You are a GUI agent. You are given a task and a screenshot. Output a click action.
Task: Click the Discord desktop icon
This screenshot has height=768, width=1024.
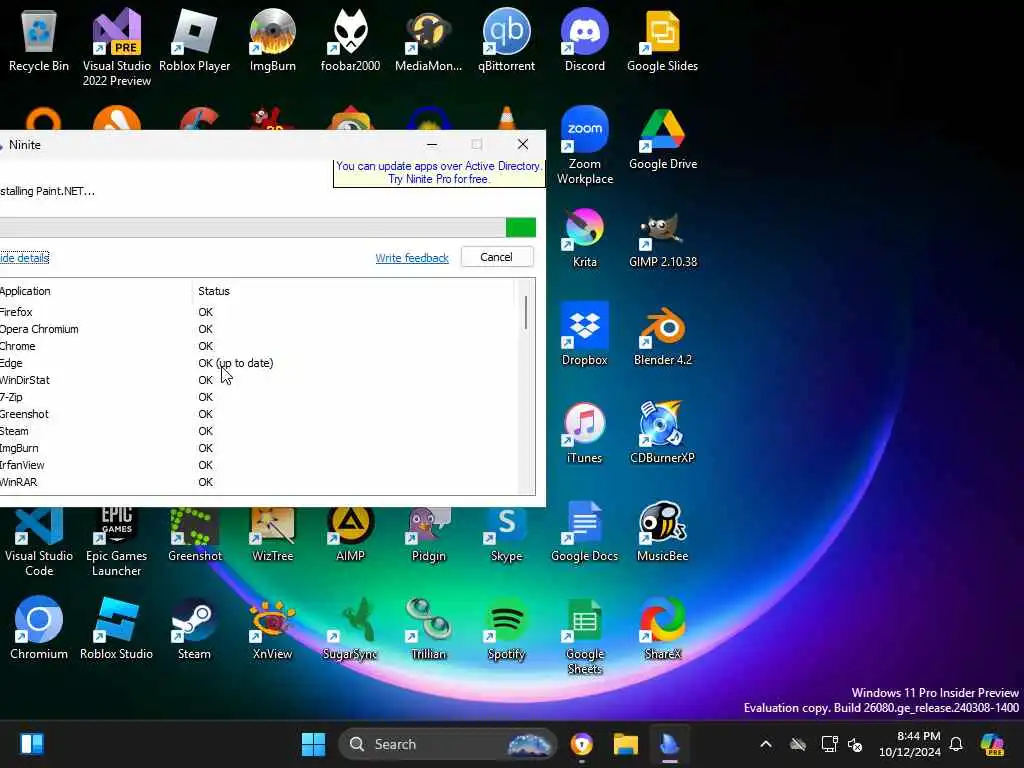584,40
